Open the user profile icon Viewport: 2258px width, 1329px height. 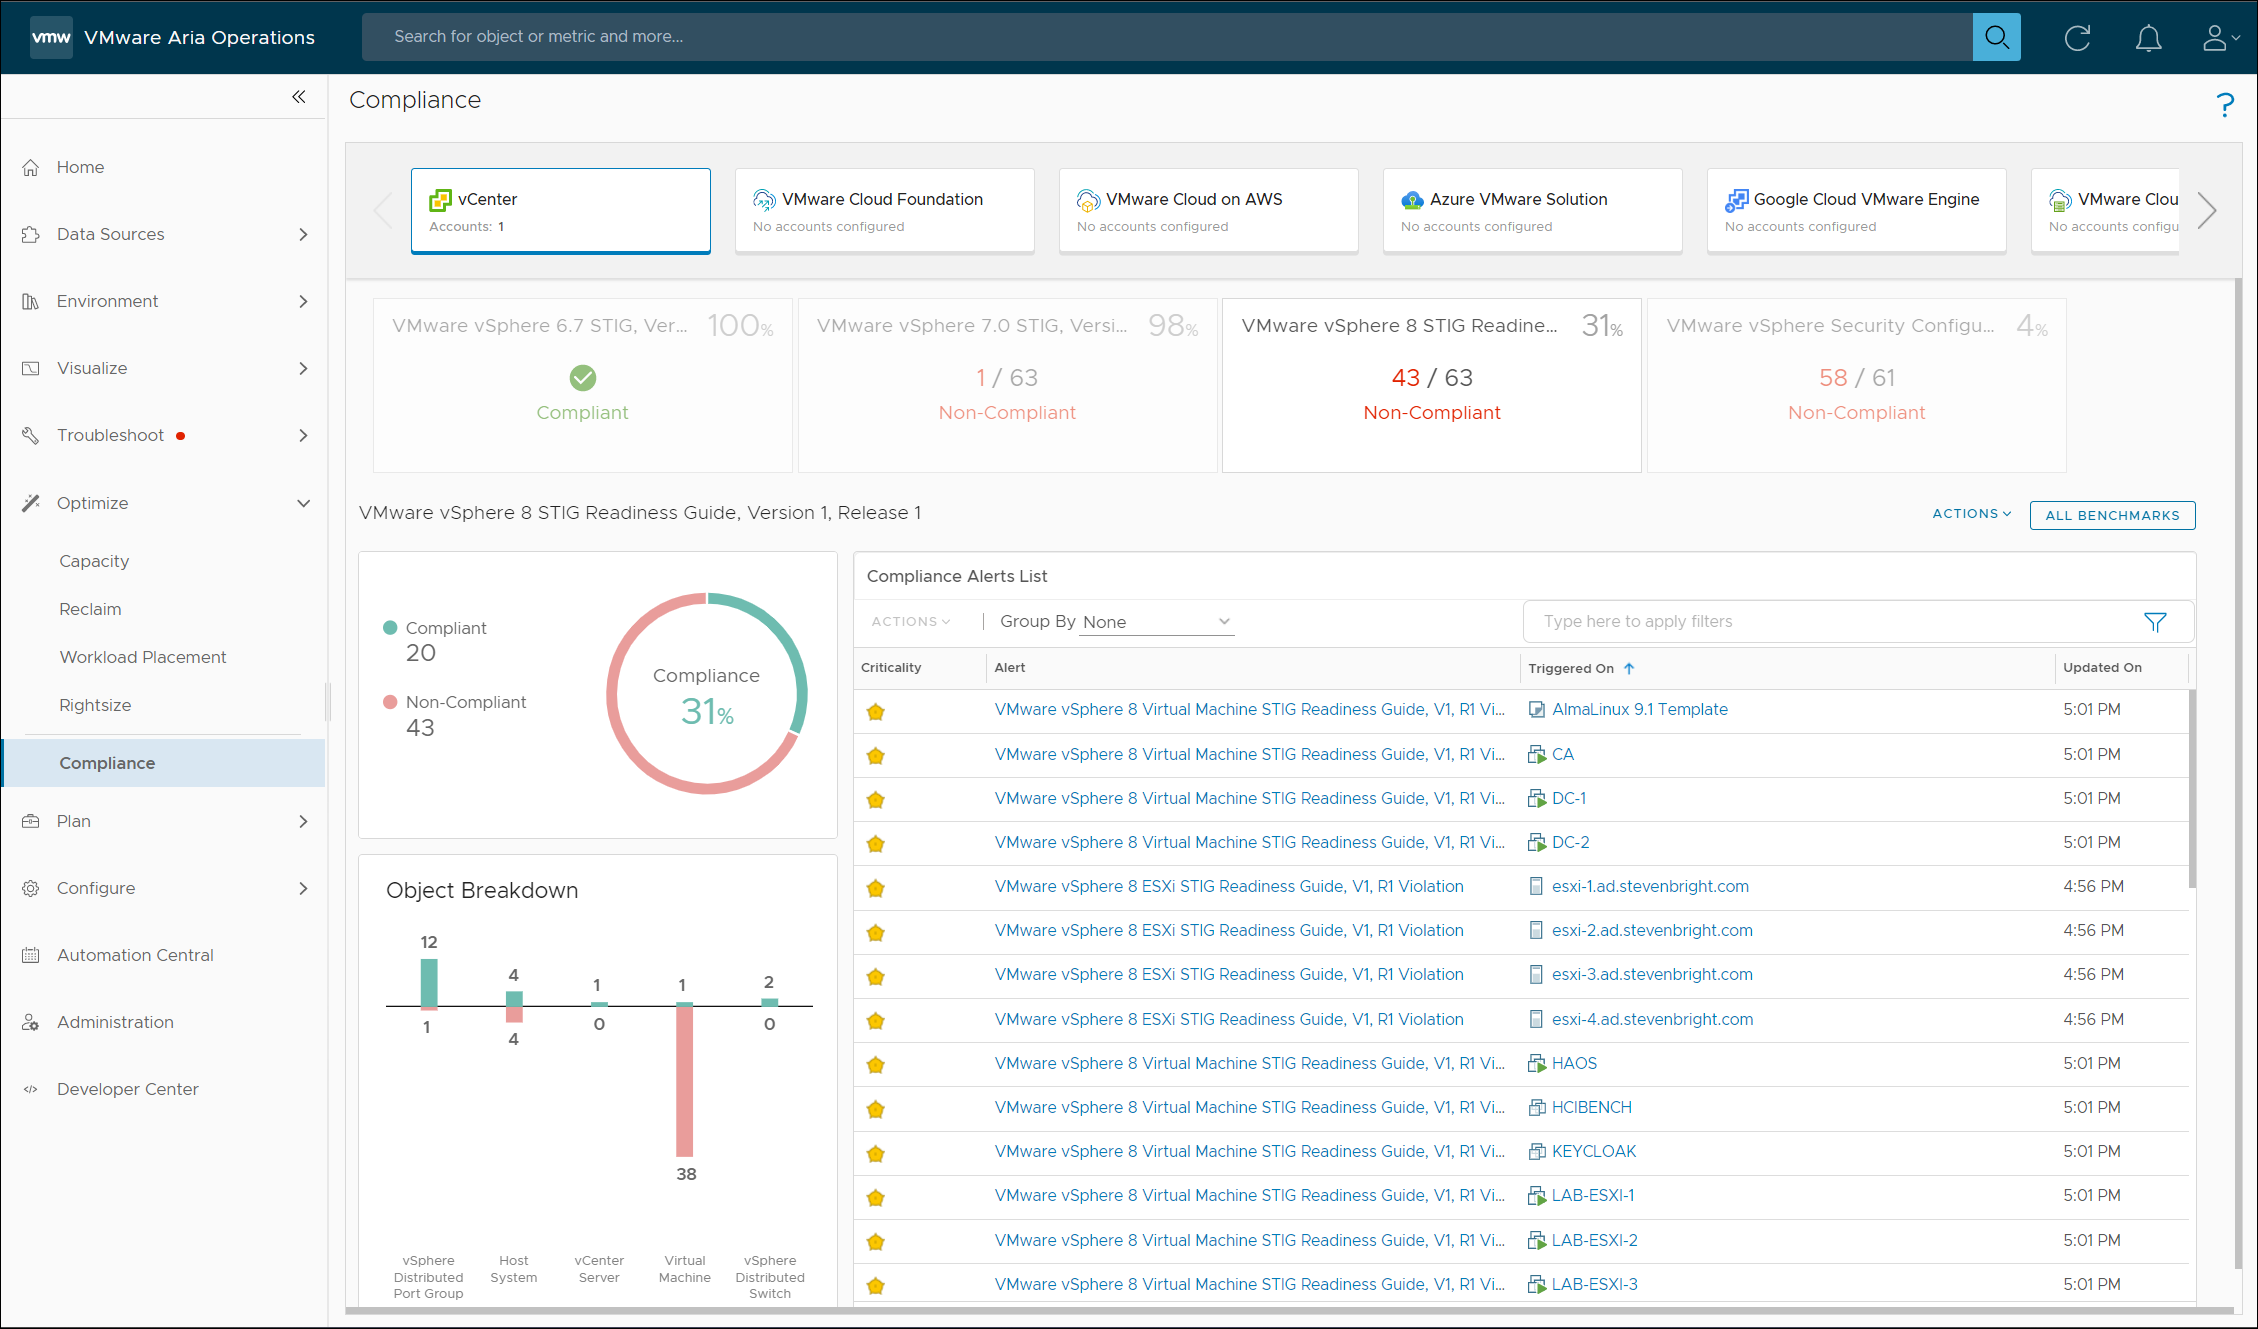click(2216, 37)
